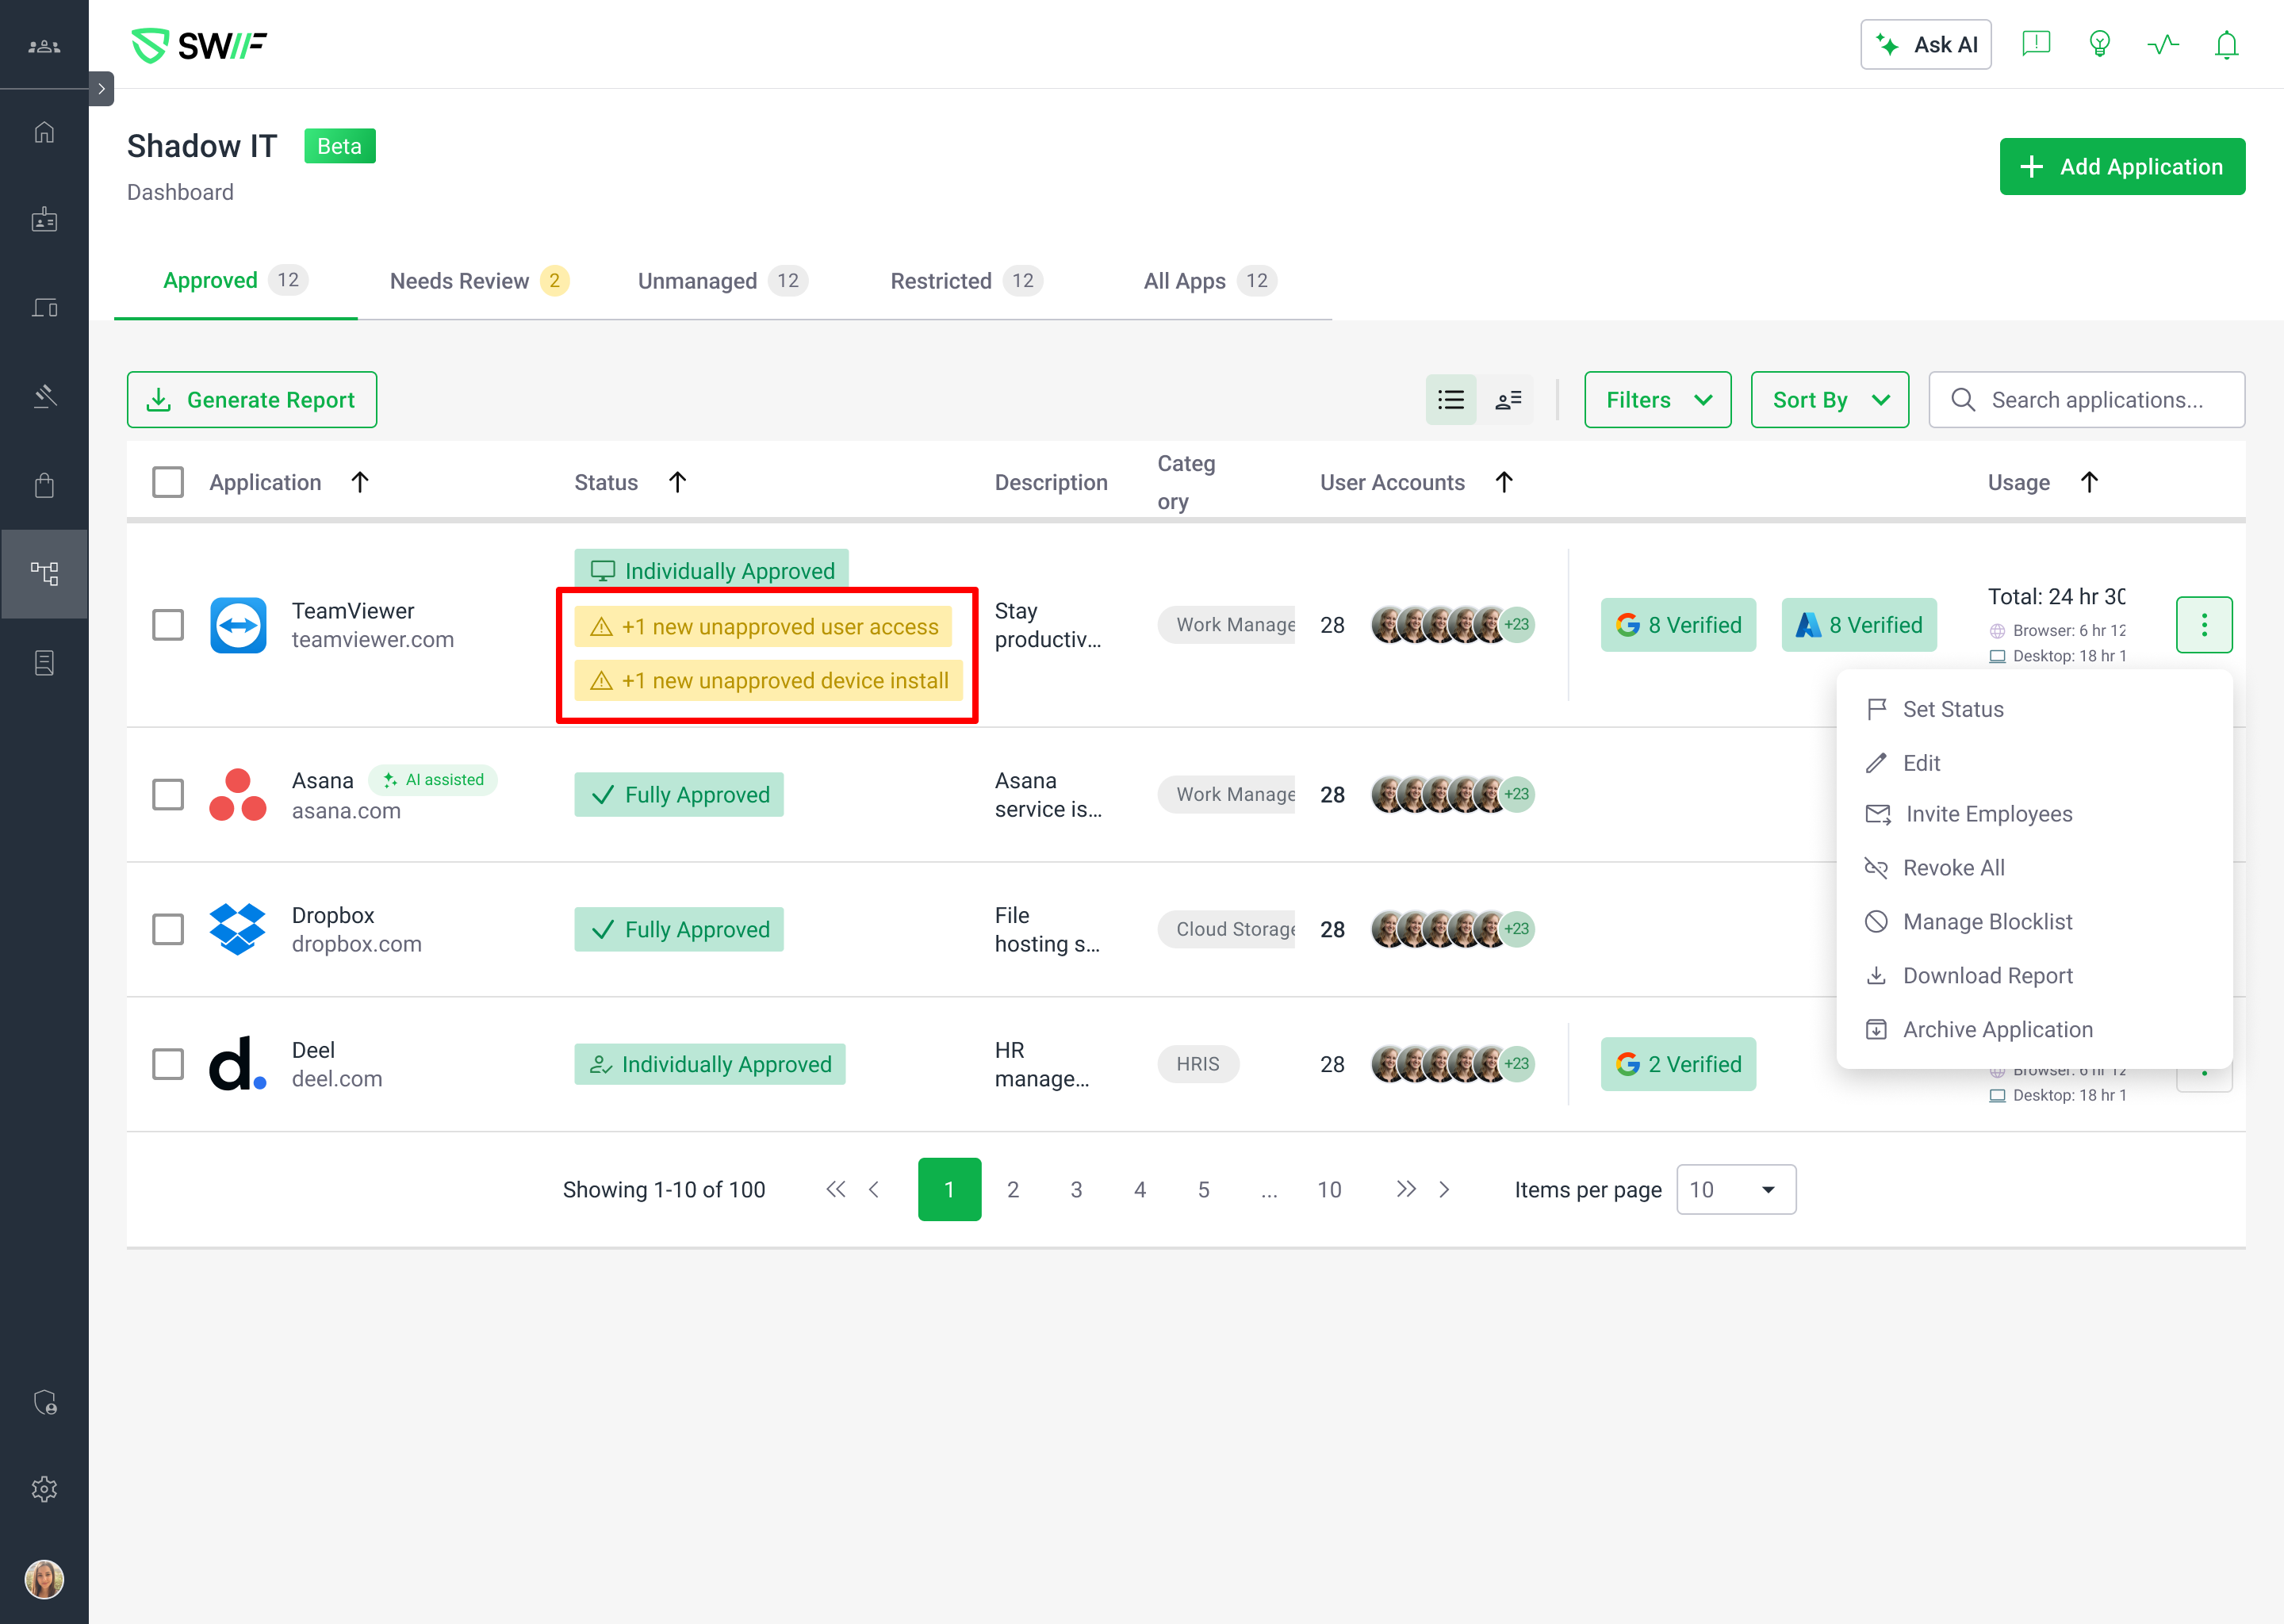Open the Sort By dropdown

pyautogui.click(x=1829, y=400)
